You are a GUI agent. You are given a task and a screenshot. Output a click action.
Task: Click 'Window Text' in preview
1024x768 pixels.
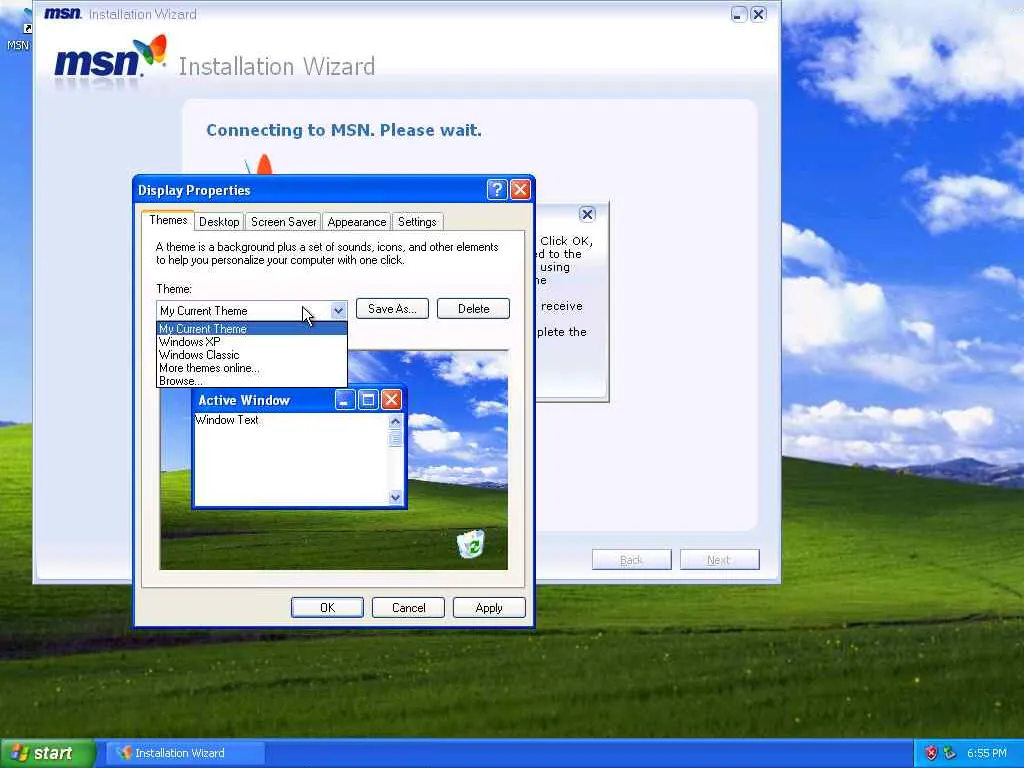227,420
